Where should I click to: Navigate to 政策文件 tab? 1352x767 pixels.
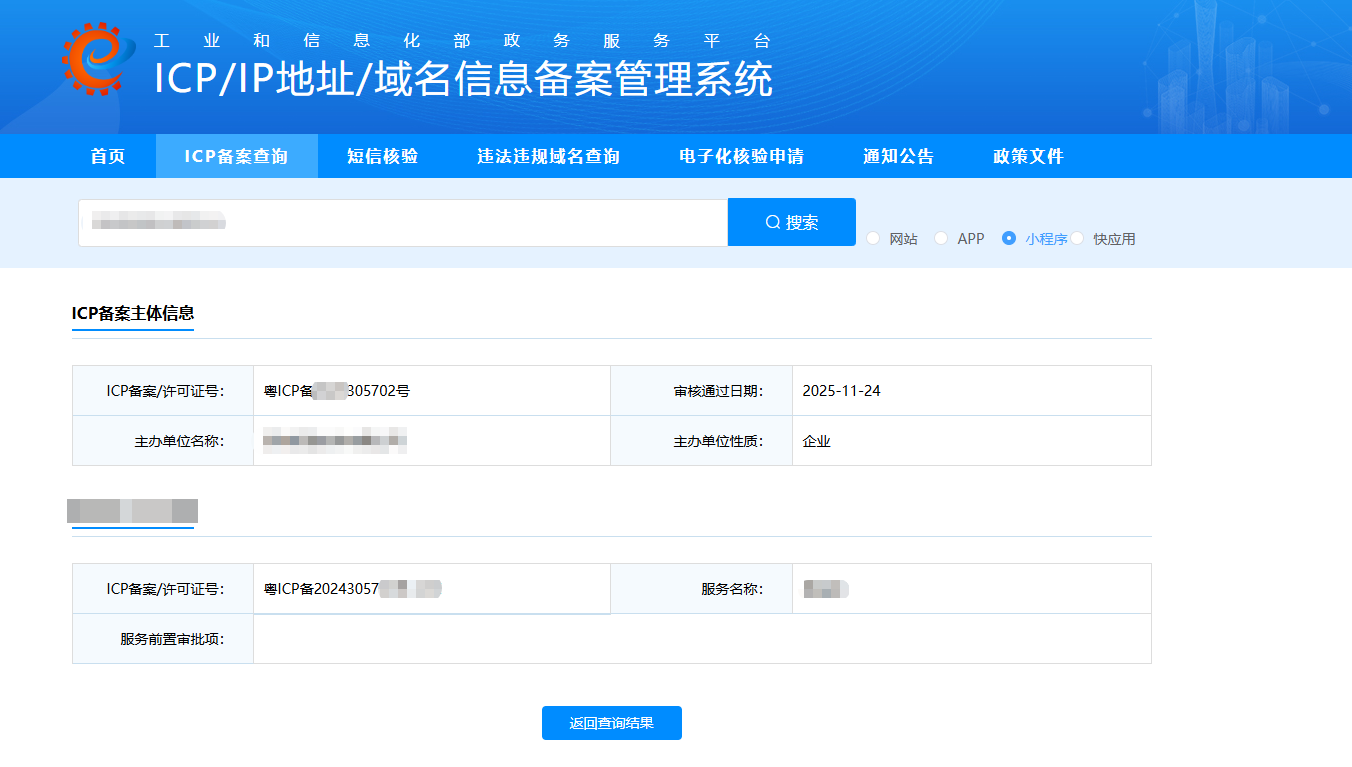click(x=1028, y=156)
